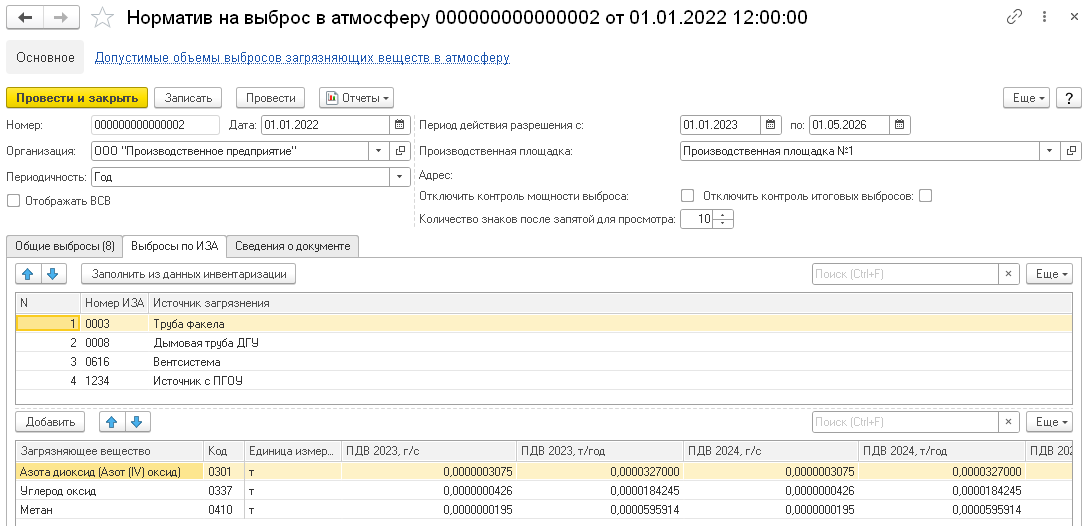This screenshot has width=1089, height=526.
Task: Click the back navigation arrow
Action: pos(25,18)
